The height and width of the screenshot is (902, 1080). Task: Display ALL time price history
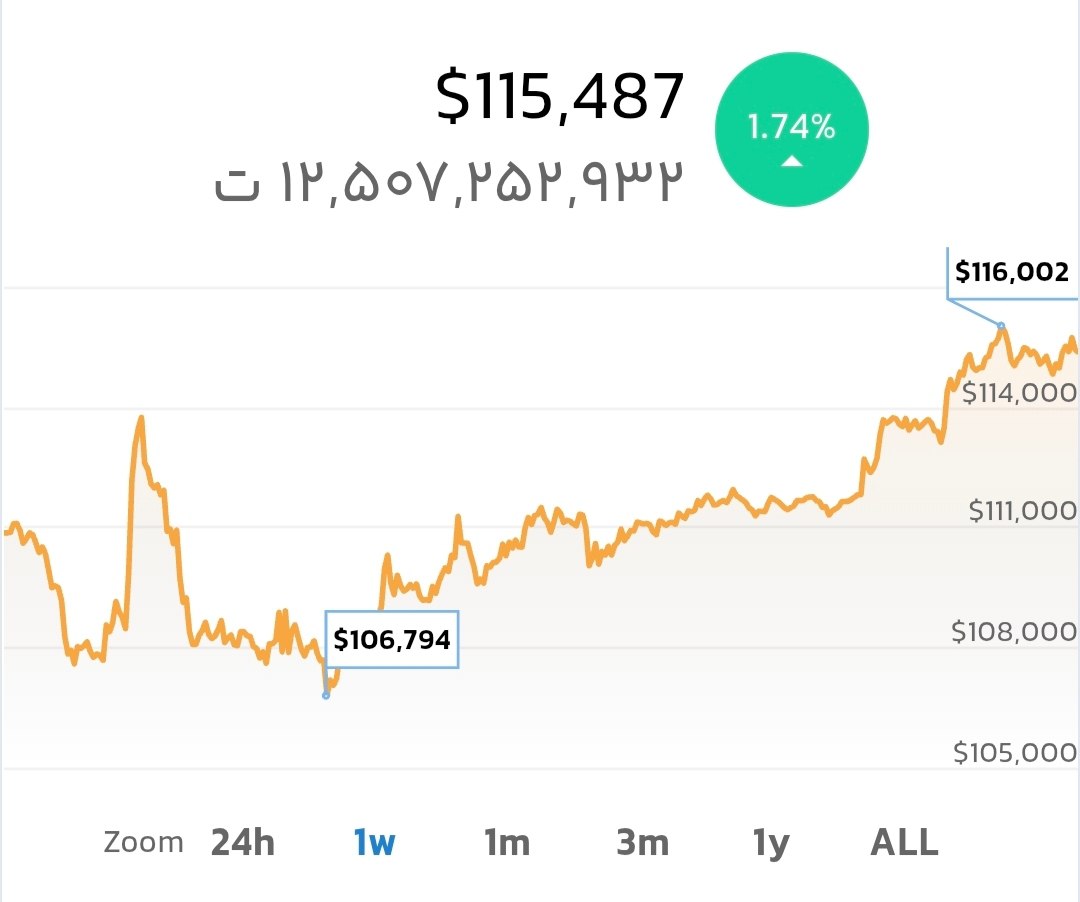click(904, 843)
